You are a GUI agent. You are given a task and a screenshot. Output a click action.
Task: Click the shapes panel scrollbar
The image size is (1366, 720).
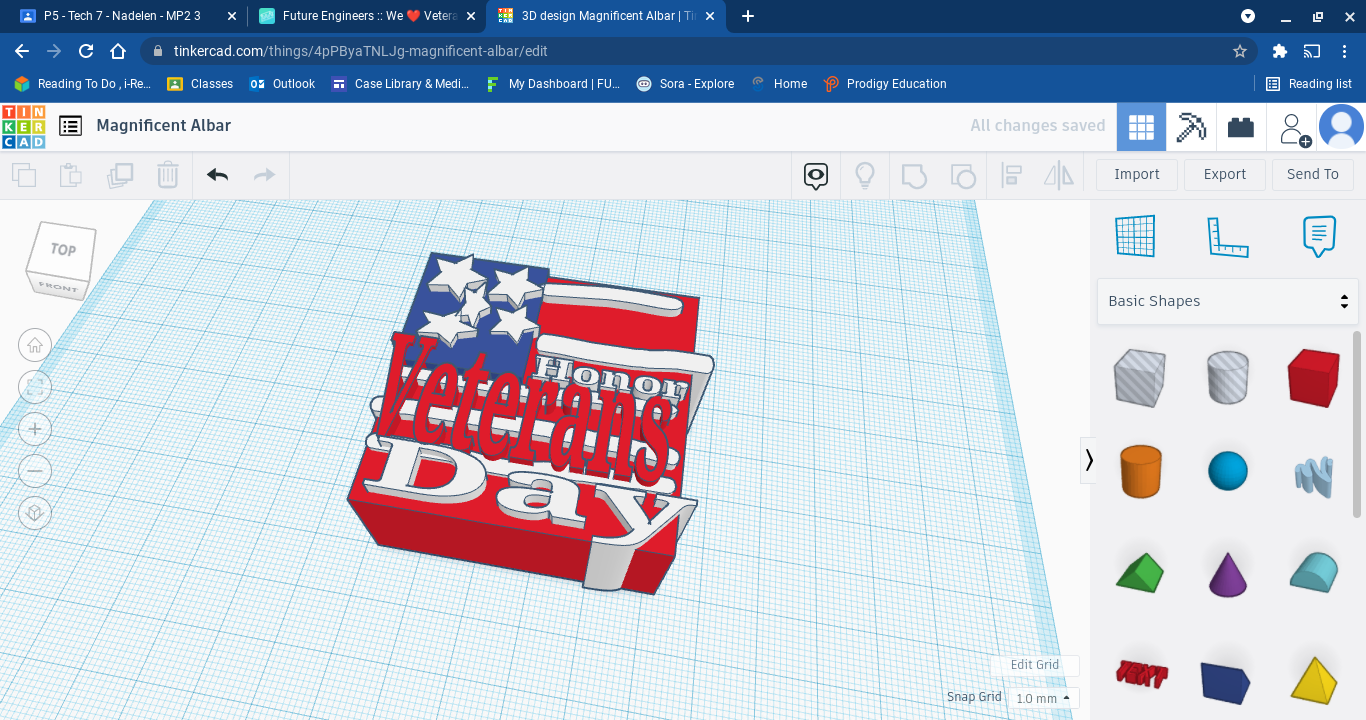tap(1357, 424)
